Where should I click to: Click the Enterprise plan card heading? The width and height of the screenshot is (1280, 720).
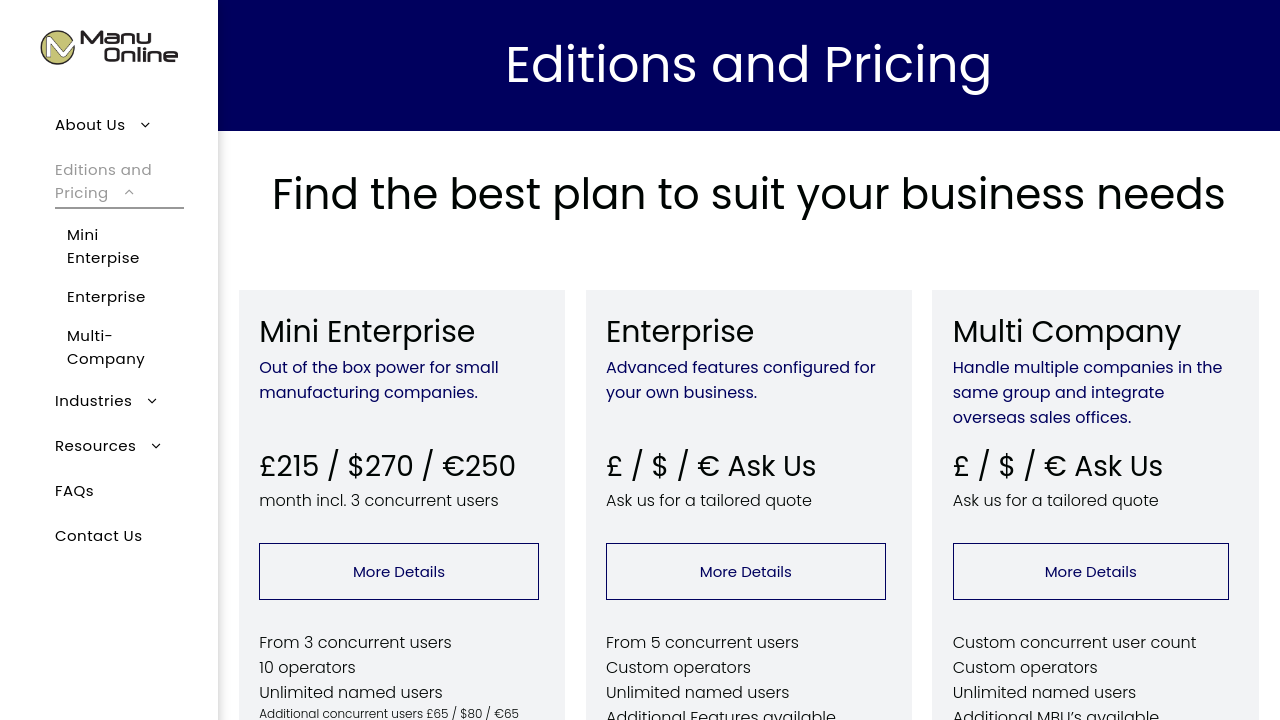point(680,332)
